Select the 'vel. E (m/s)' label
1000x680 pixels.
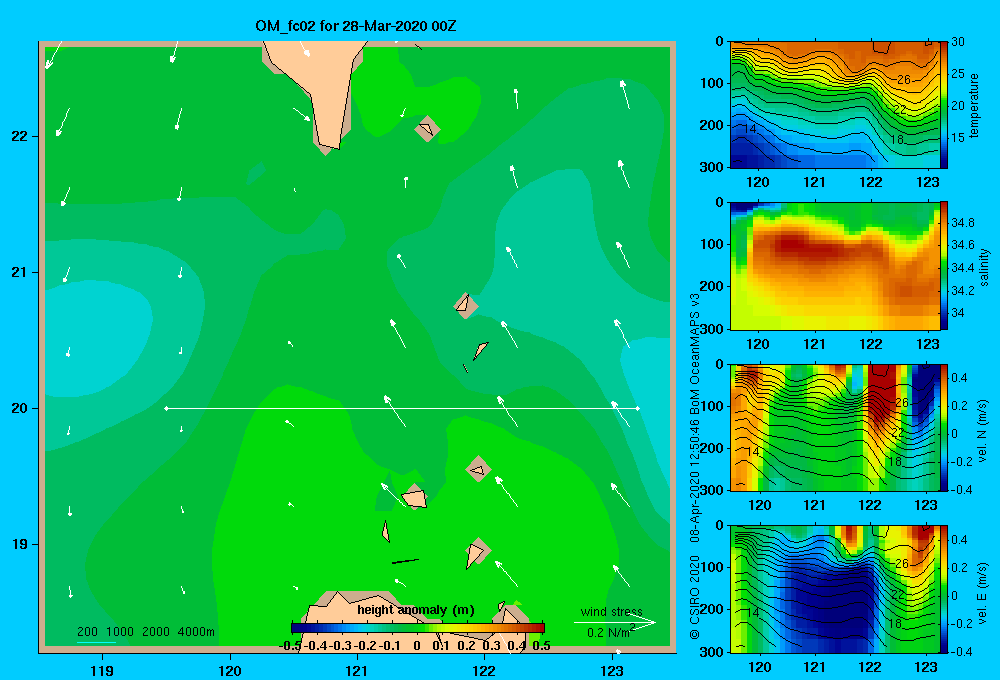click(983, 593)
